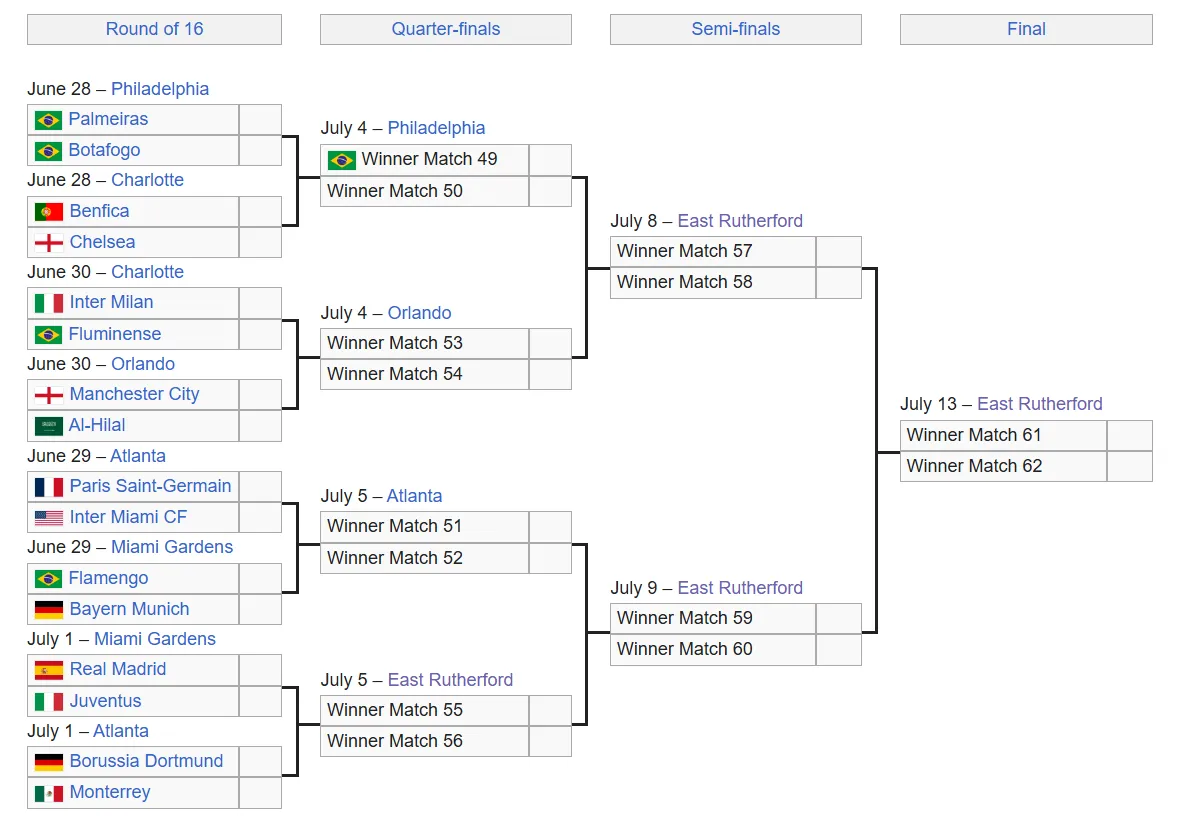This screenshot has height=830, width=1187.
Task: Open the Borussia Dortmund team link
Action: pos(146,761)
